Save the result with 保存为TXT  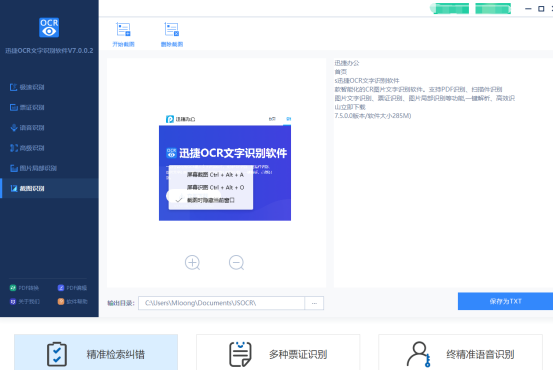pyautogui.click(x=505, y=301)
